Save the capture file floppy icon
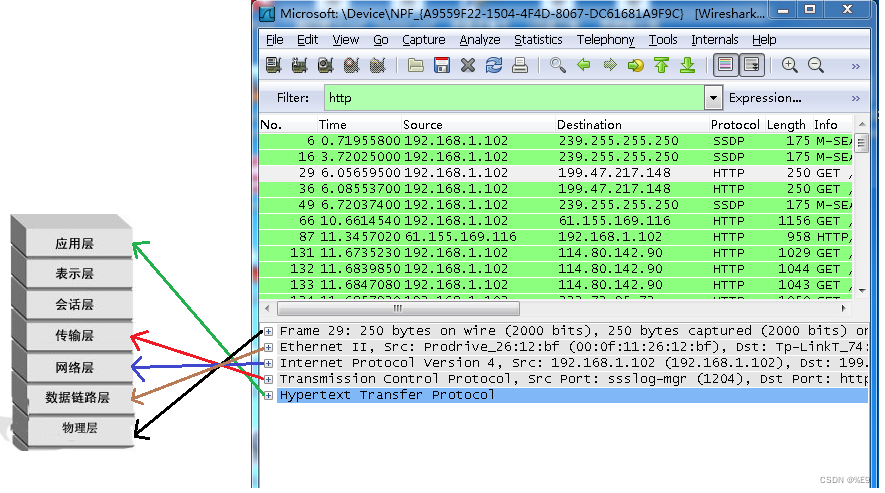This screenshot has height=493, width=885. click(442, 66)
